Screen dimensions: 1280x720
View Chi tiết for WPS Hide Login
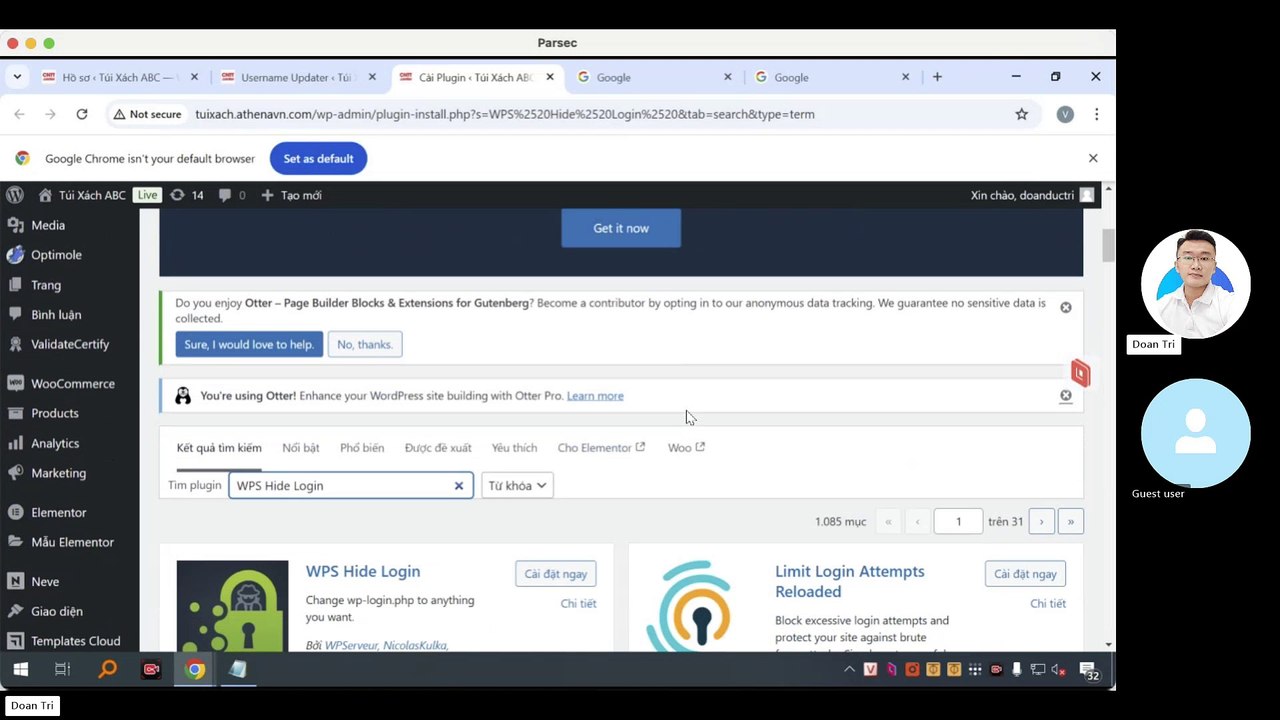pyautogui.click(x=578, y=604)
